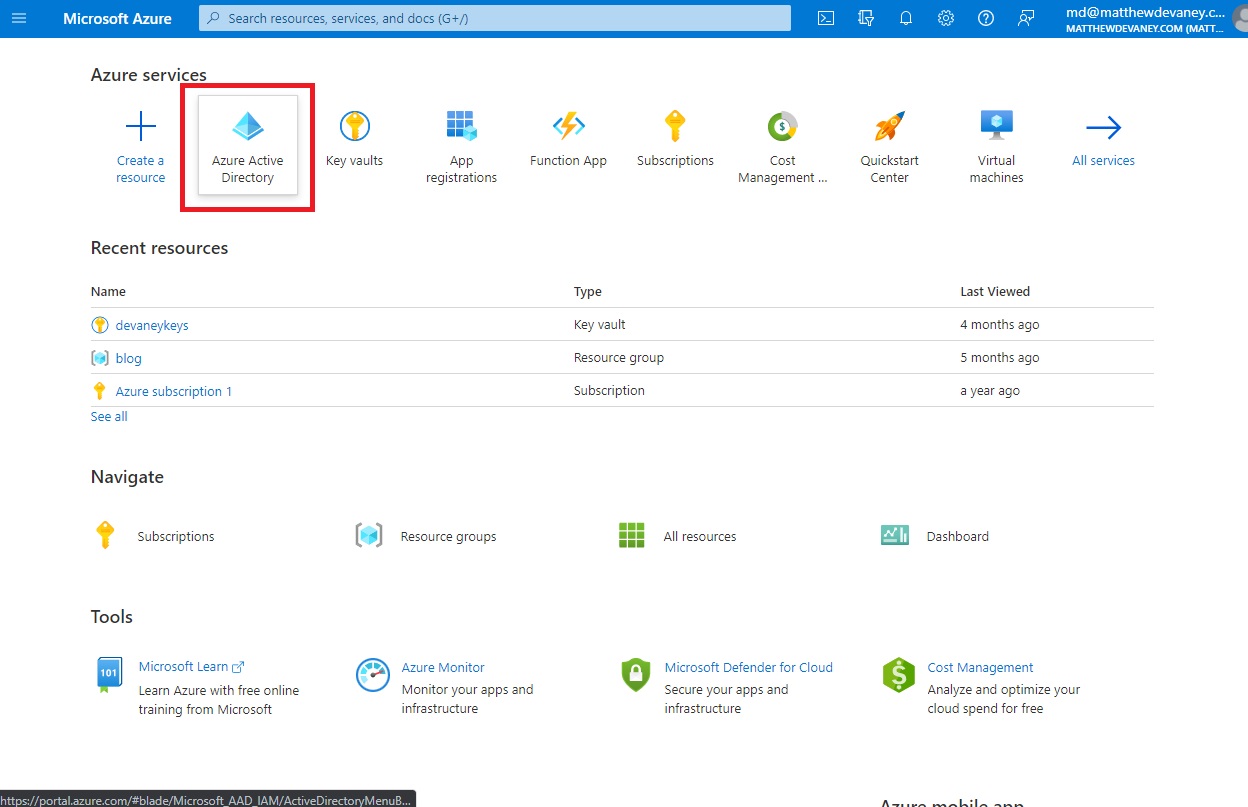The height and width of the screenshot is (807, 1248).
Task: Open the Help pane
Action: click(986, 18)
